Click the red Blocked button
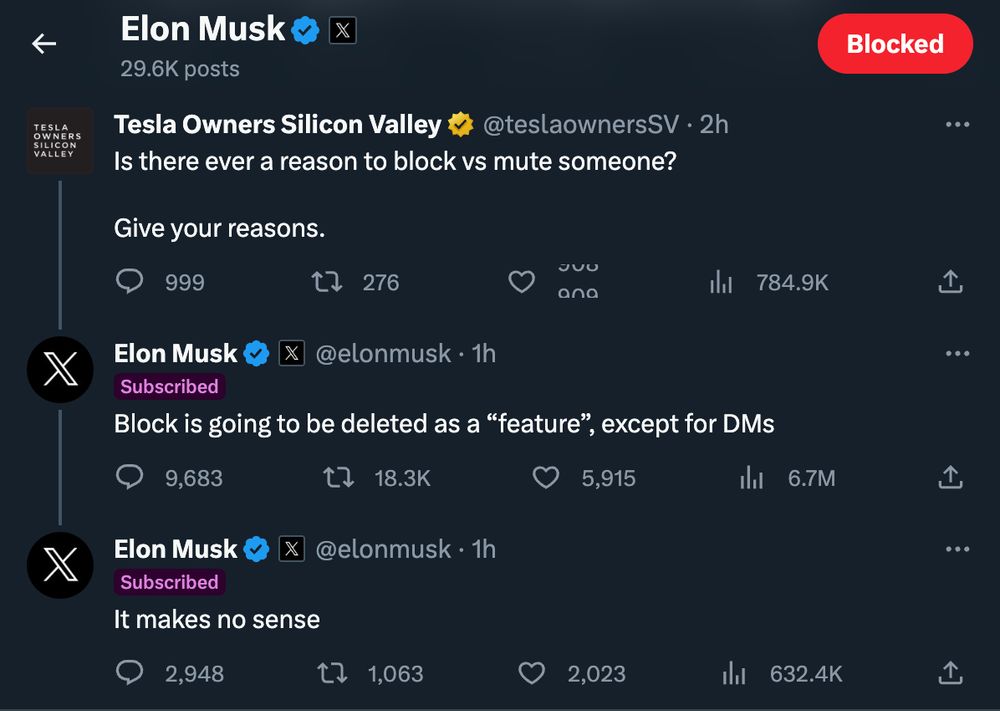 894,44
